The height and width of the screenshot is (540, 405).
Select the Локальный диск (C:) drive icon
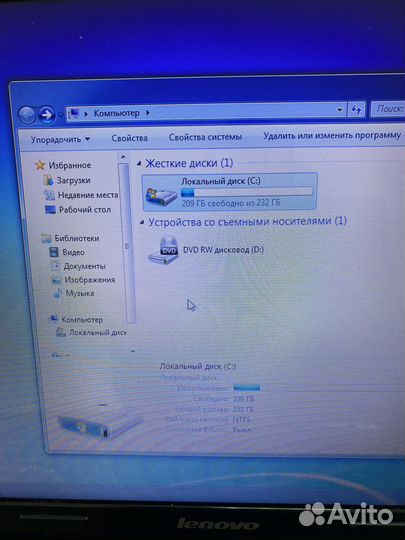coord(161,196)
